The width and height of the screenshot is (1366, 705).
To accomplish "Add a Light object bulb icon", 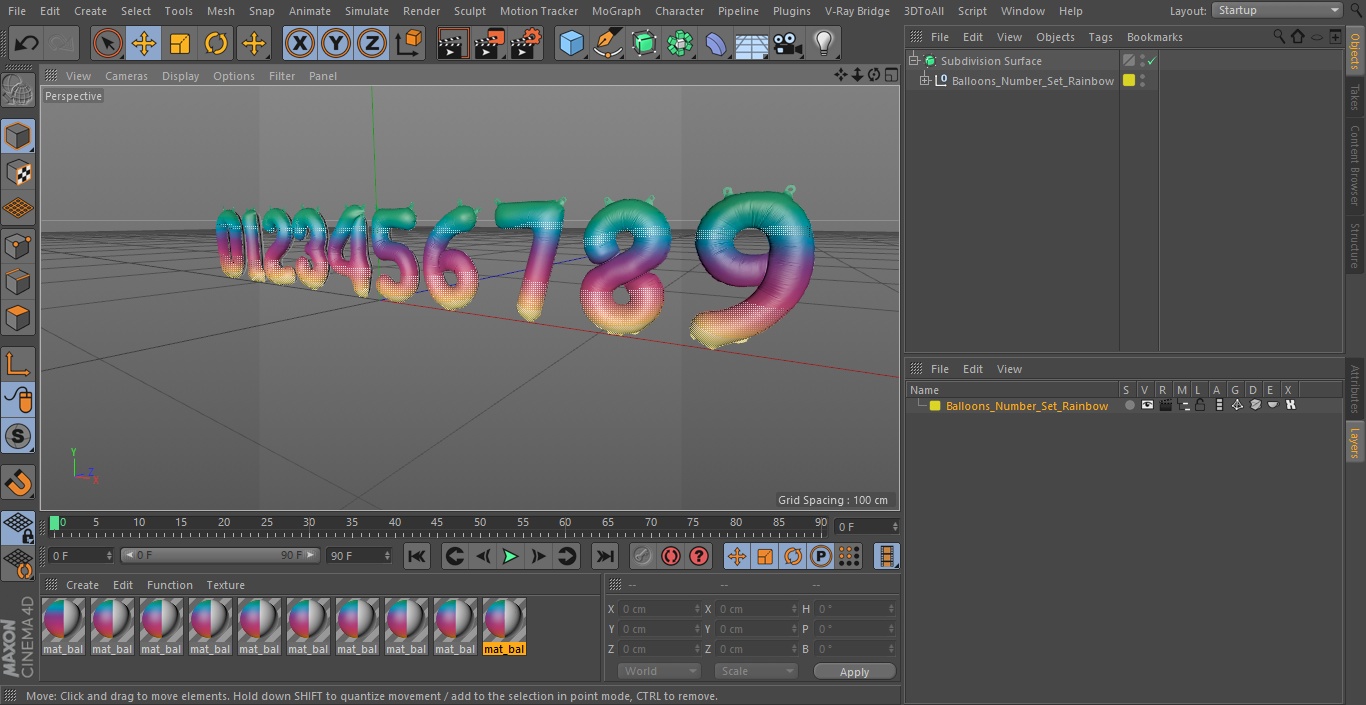I will [824, 44].
